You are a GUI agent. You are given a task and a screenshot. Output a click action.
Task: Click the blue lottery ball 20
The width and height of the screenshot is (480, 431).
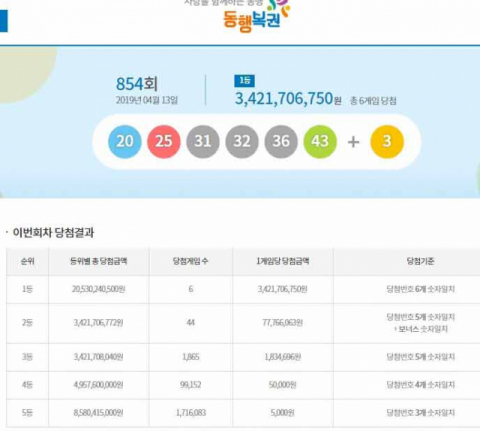[x=125, y=141]
